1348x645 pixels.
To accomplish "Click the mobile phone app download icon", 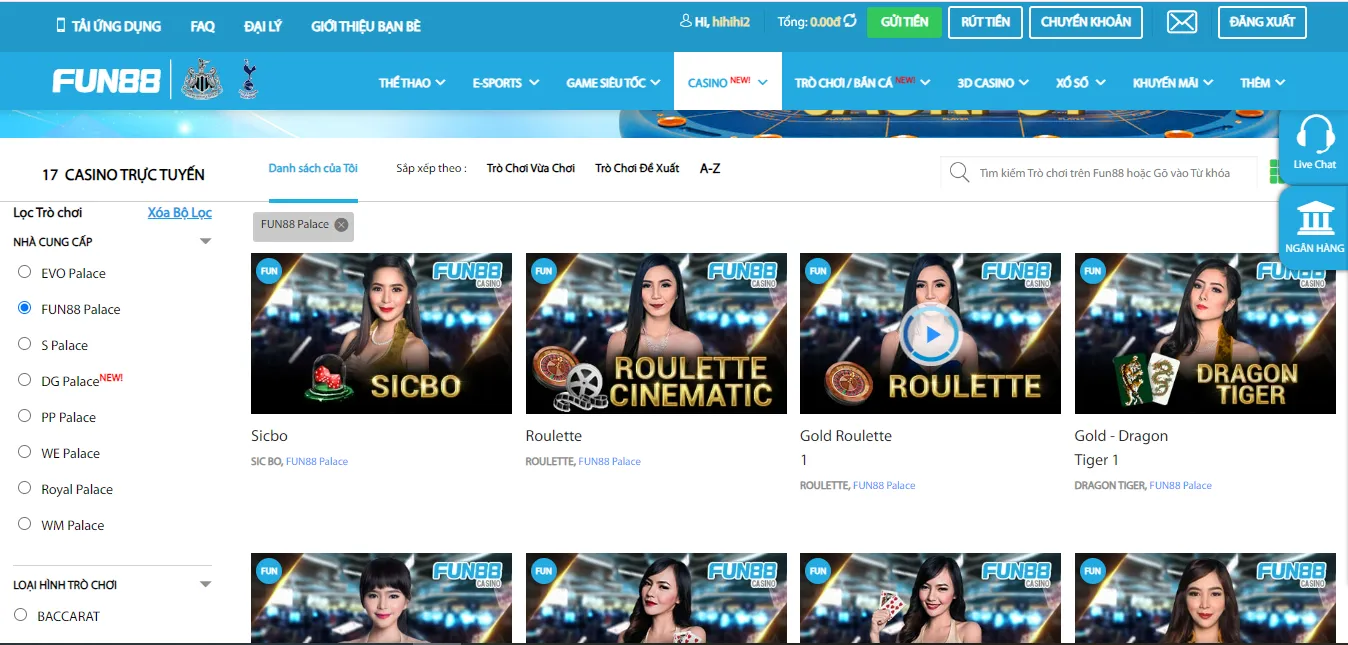I will [61, 26].
